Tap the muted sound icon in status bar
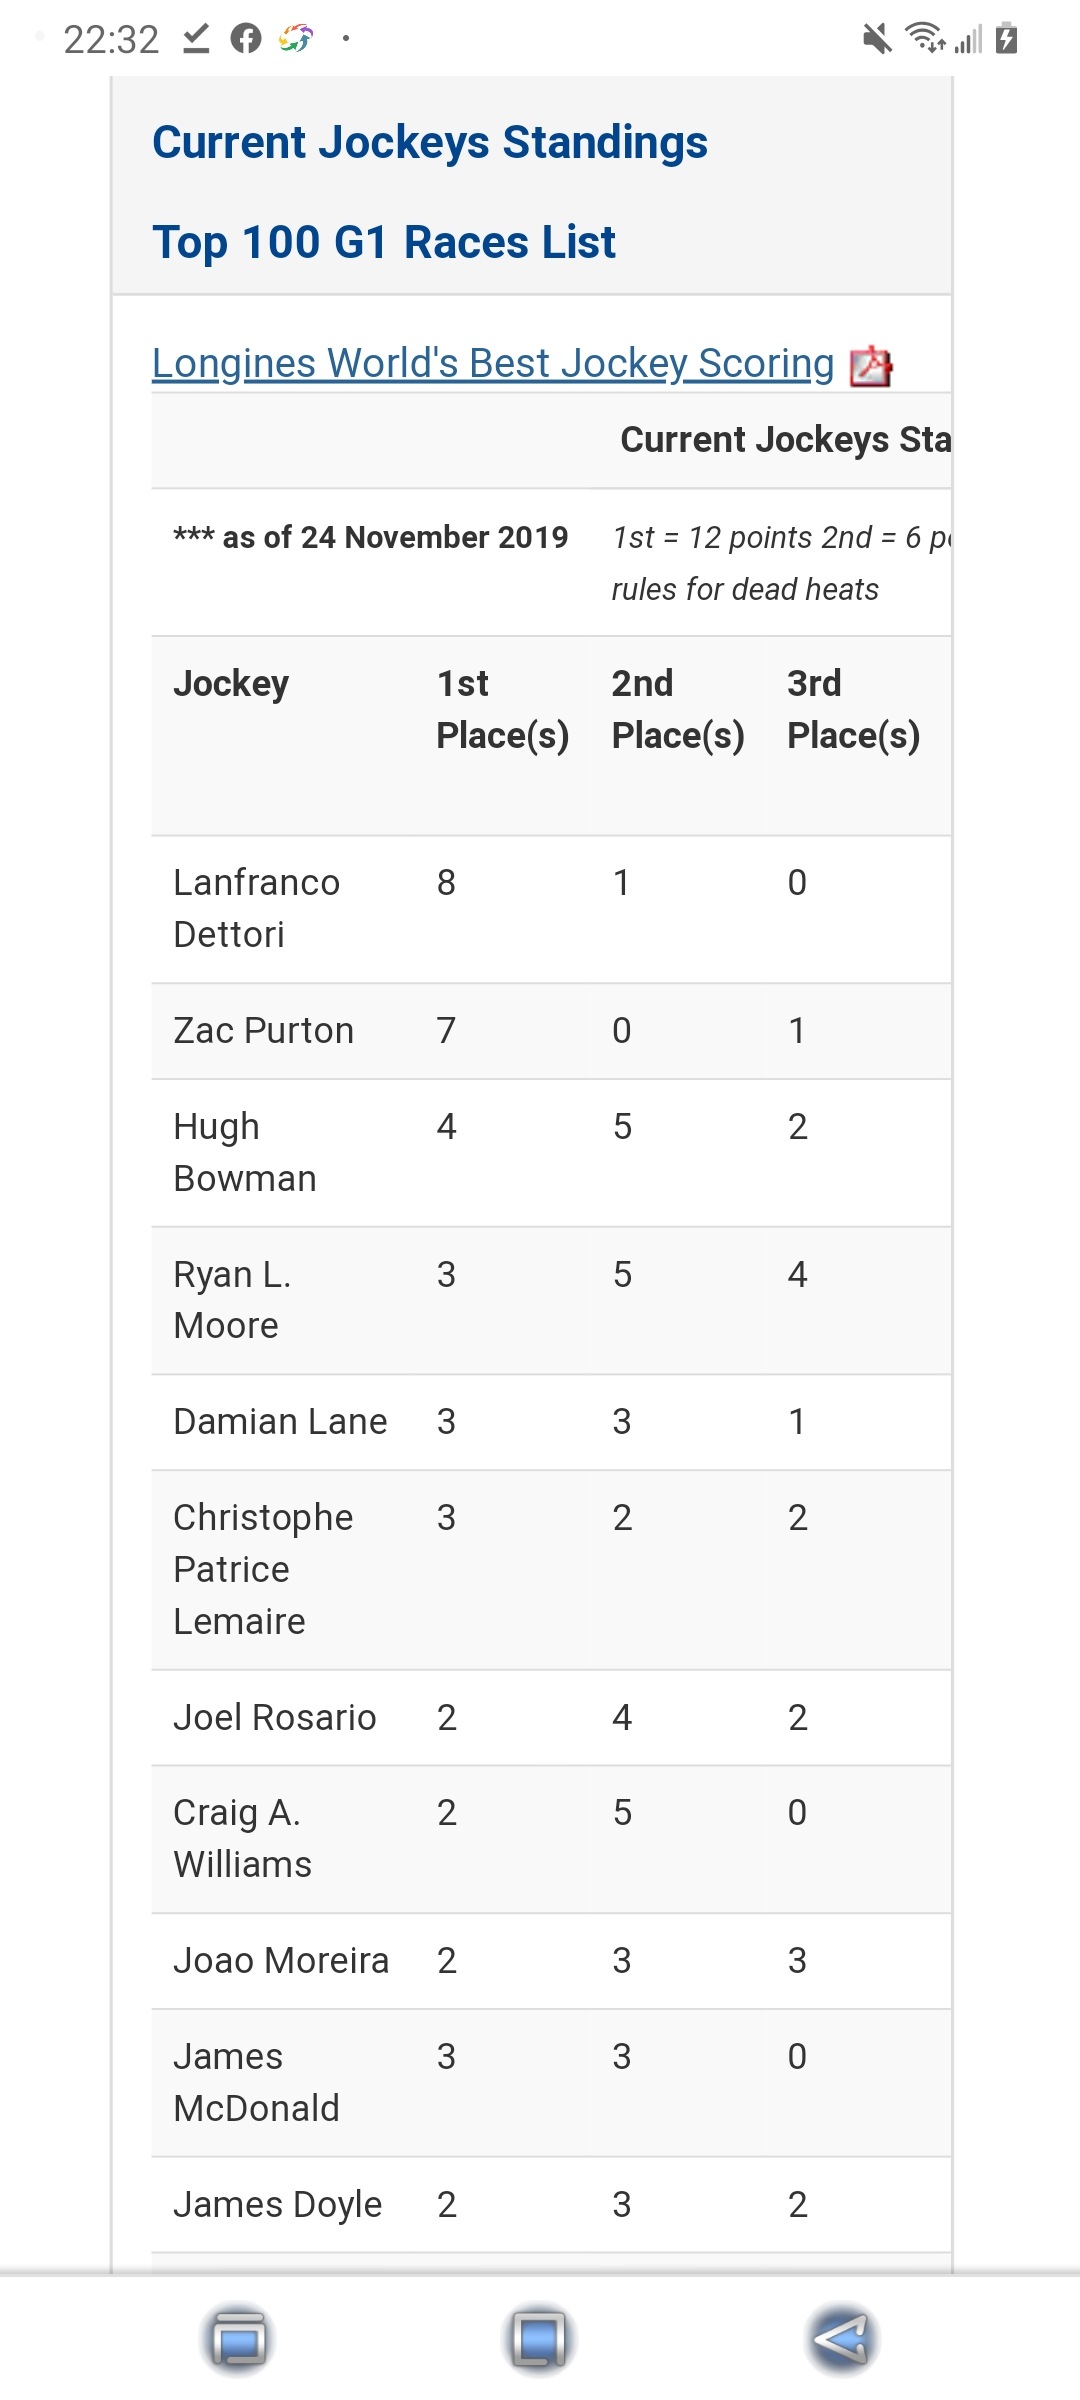 pos(876,40)
